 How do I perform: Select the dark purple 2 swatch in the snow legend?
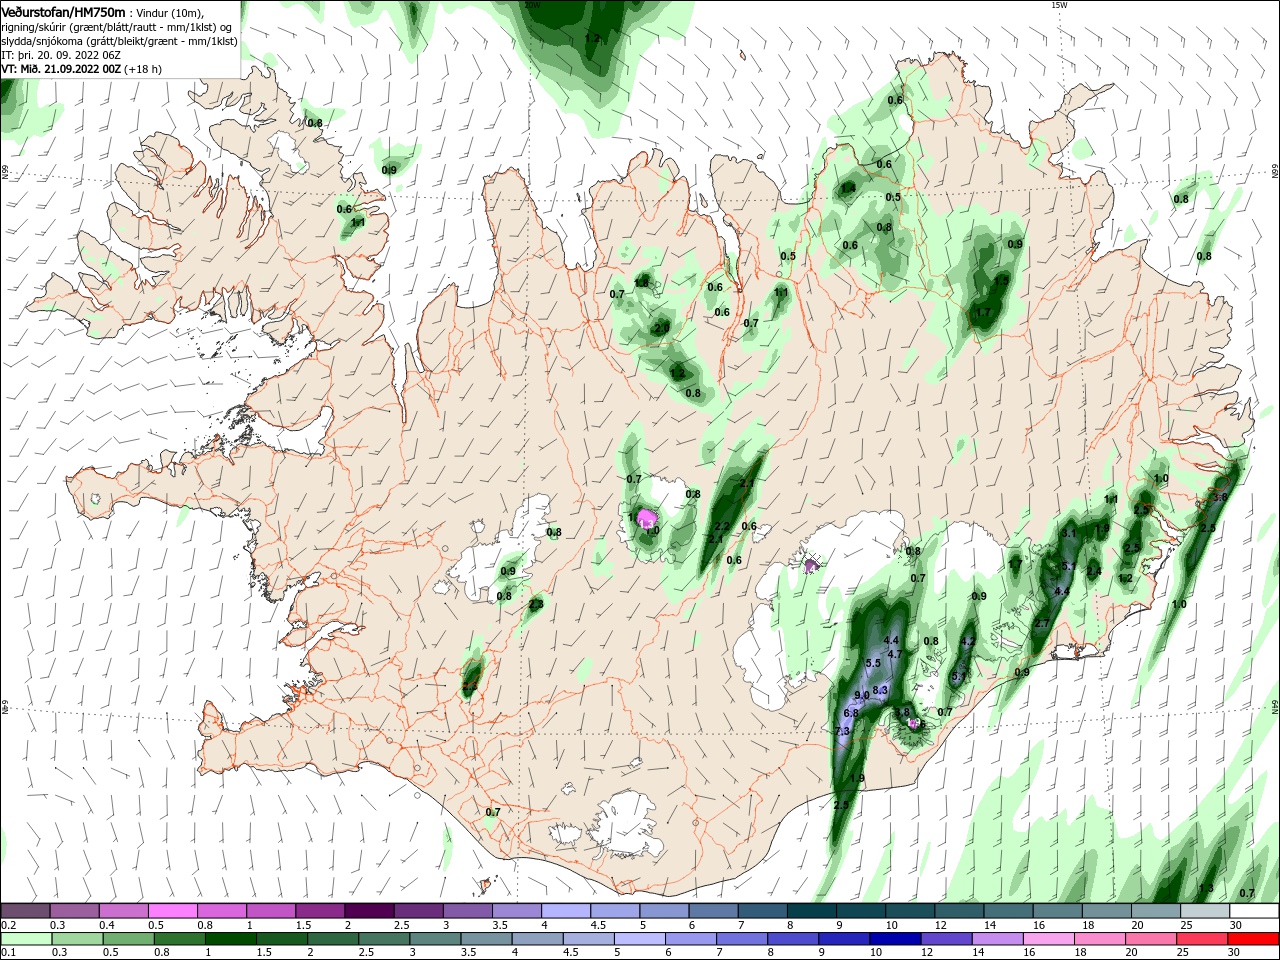[367, 911]
